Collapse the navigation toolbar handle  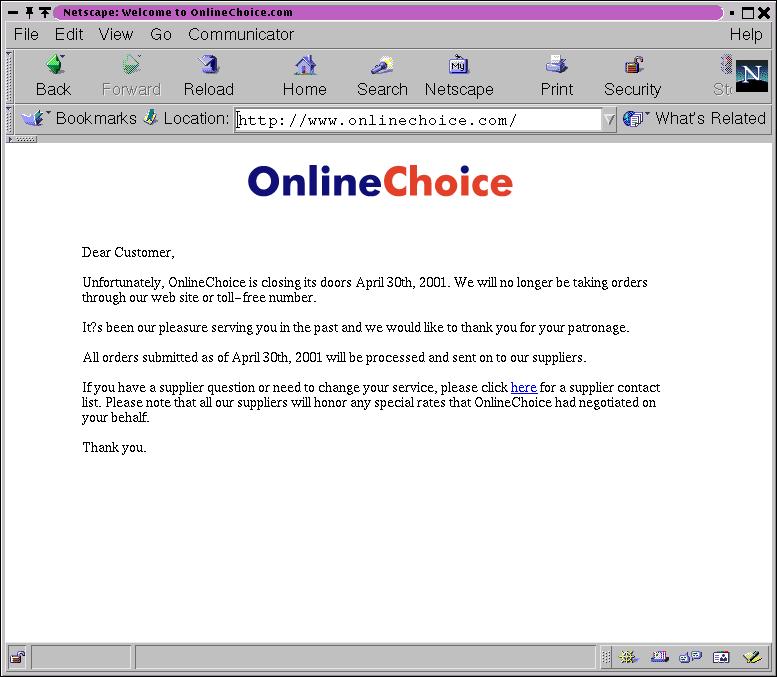9,76
